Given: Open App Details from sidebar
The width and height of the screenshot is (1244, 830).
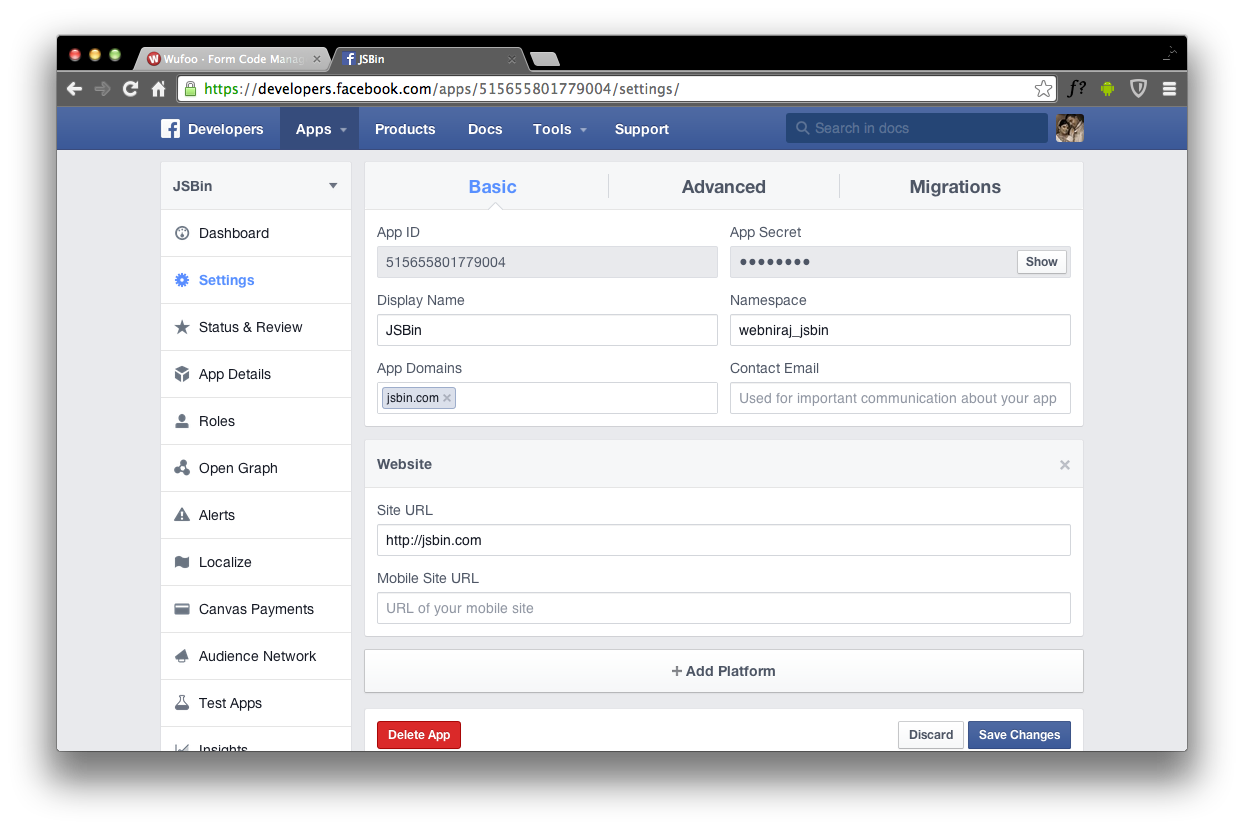Looking at the screenshot, I should tap(256, 374).
